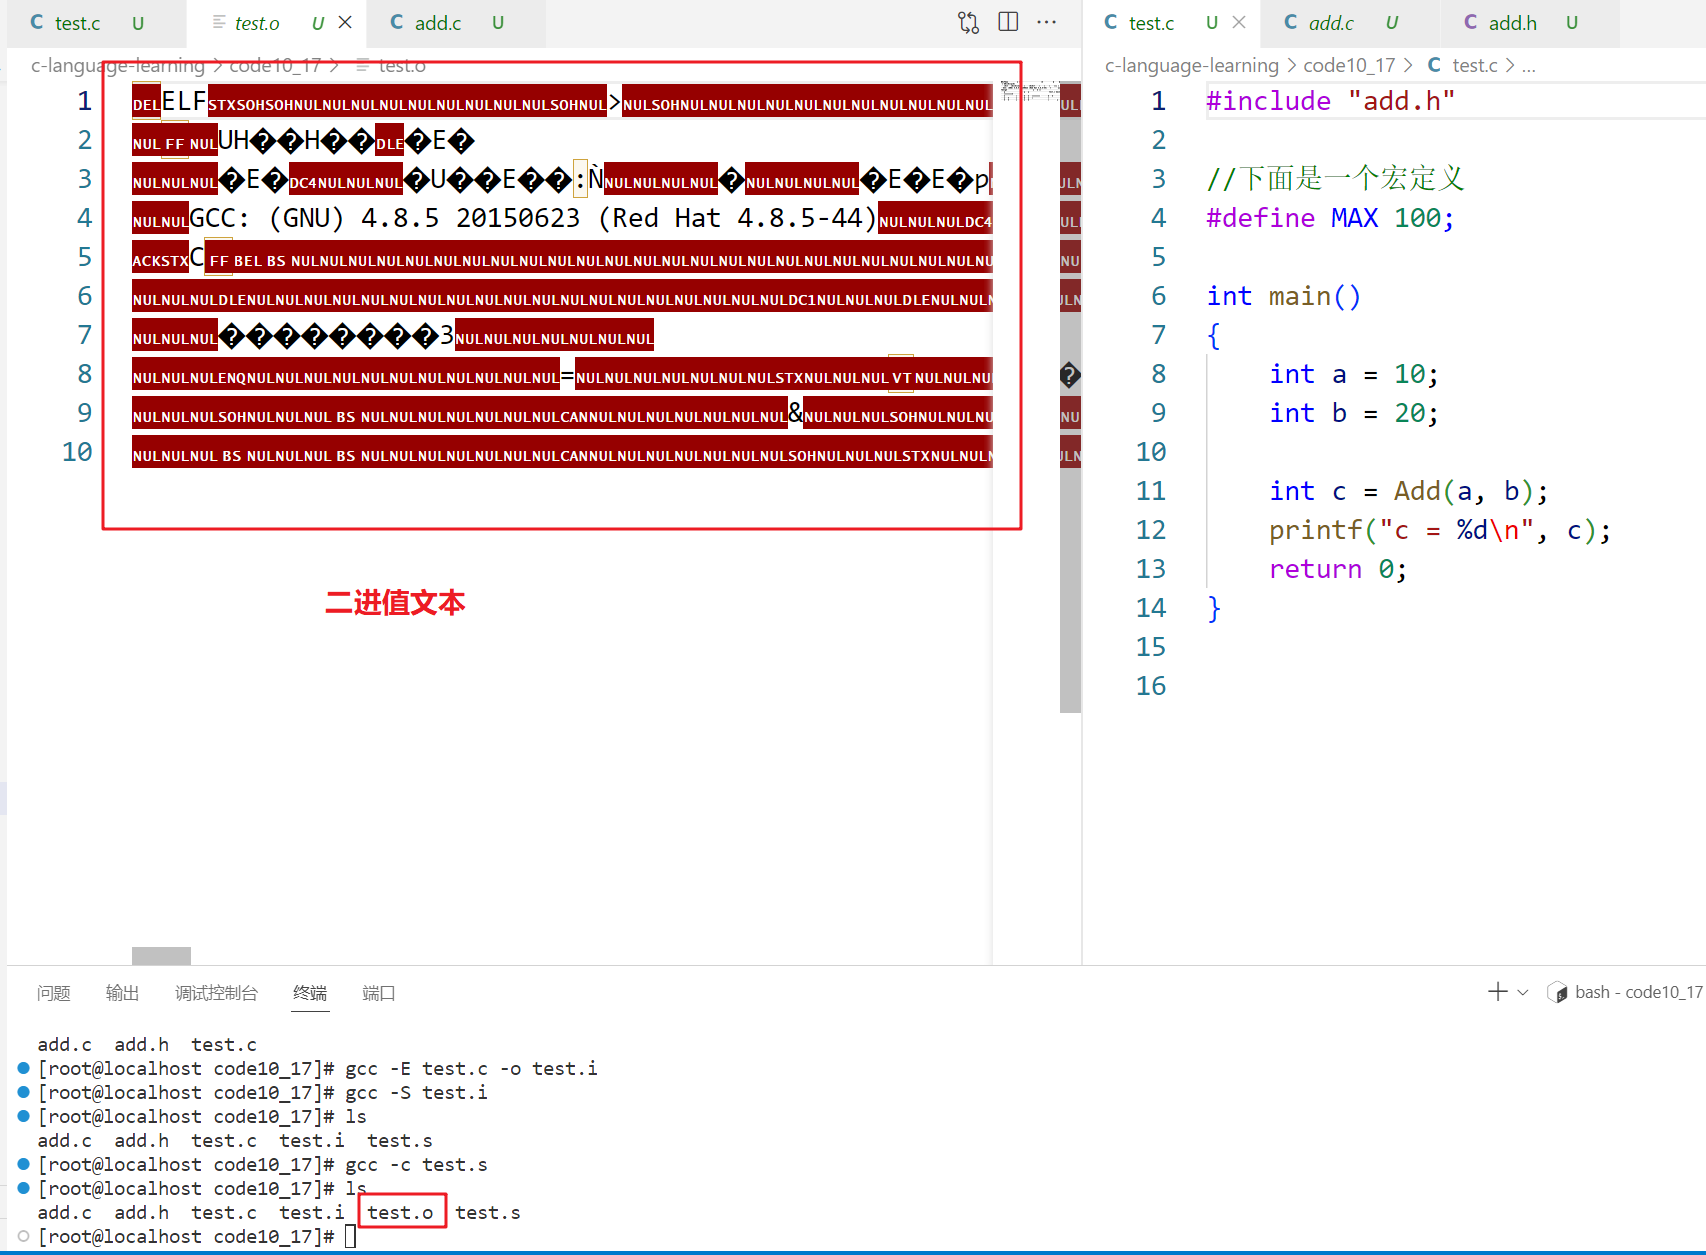Close test.c tab in right editor group
The image size is (1706, 1255).
click(x=1239, y=22)
